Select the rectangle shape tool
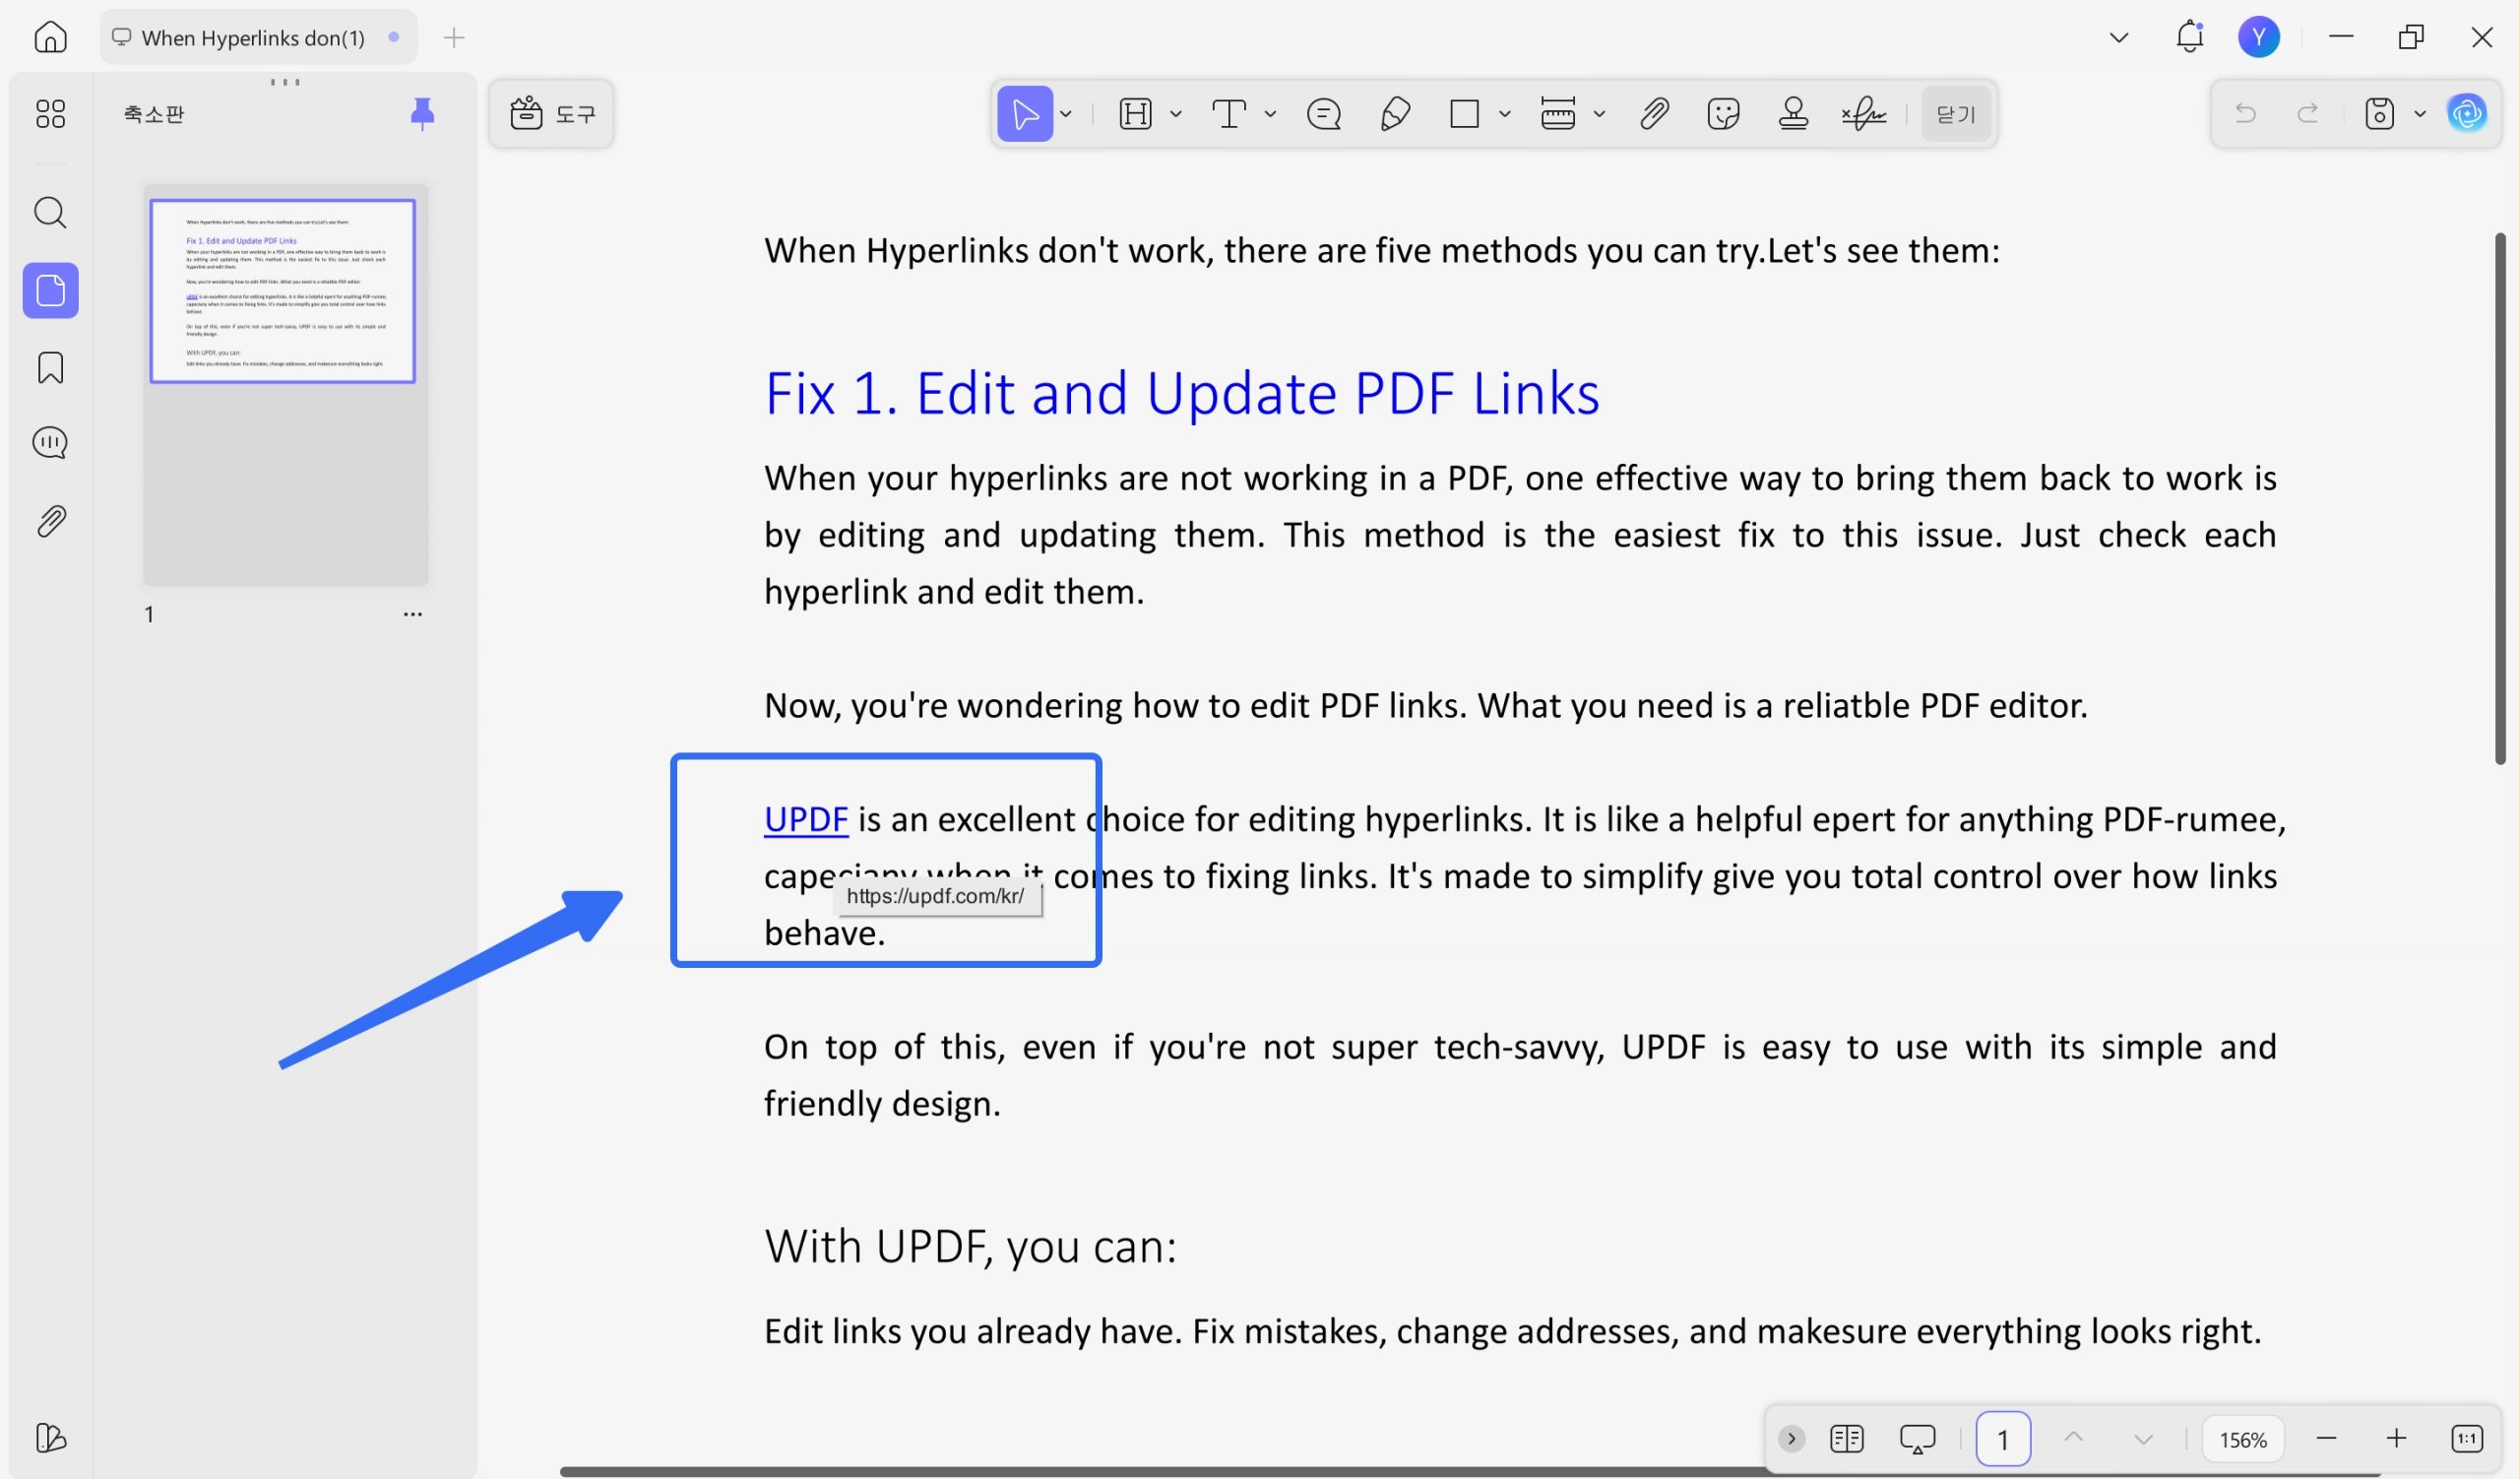Viewport: 2520px width, 1479px height. click(x=1464, y=114)
